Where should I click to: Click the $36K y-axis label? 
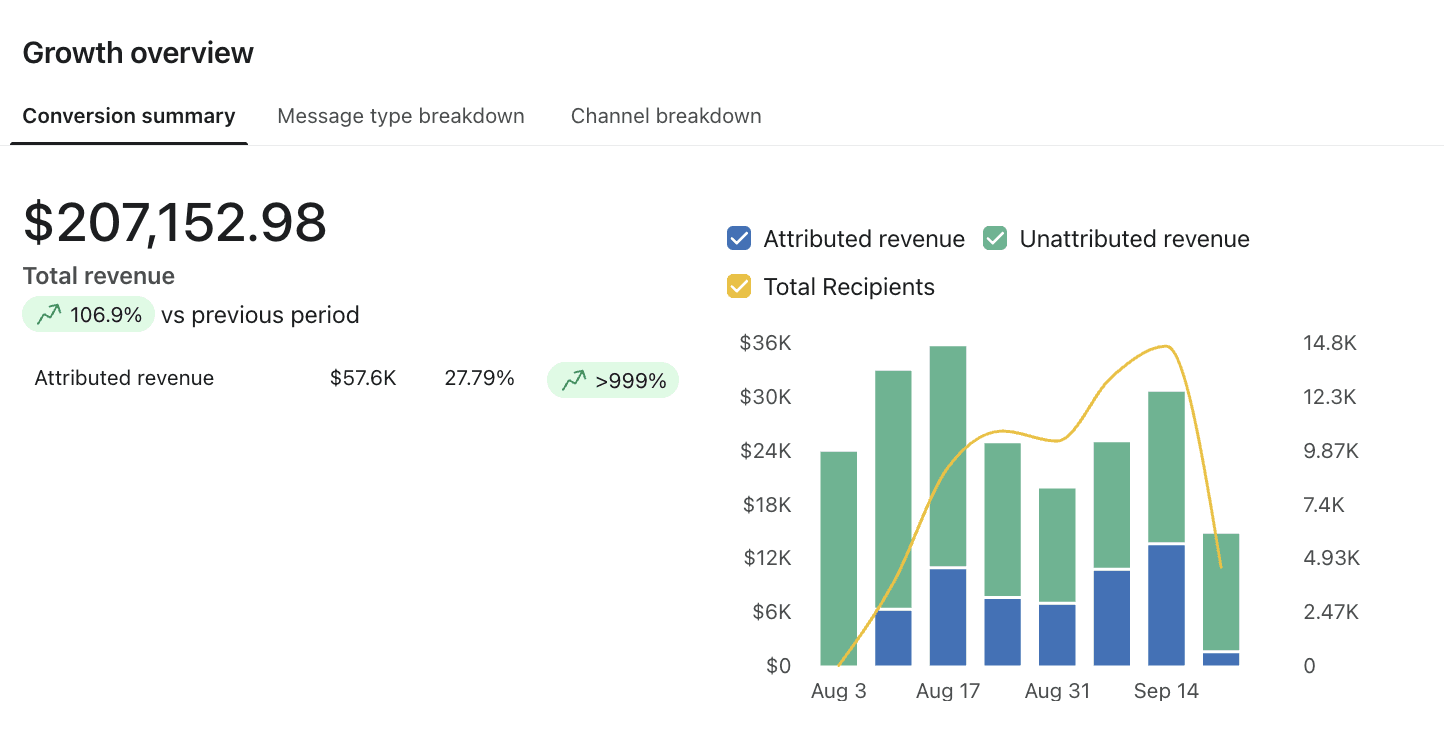(766, 343)
